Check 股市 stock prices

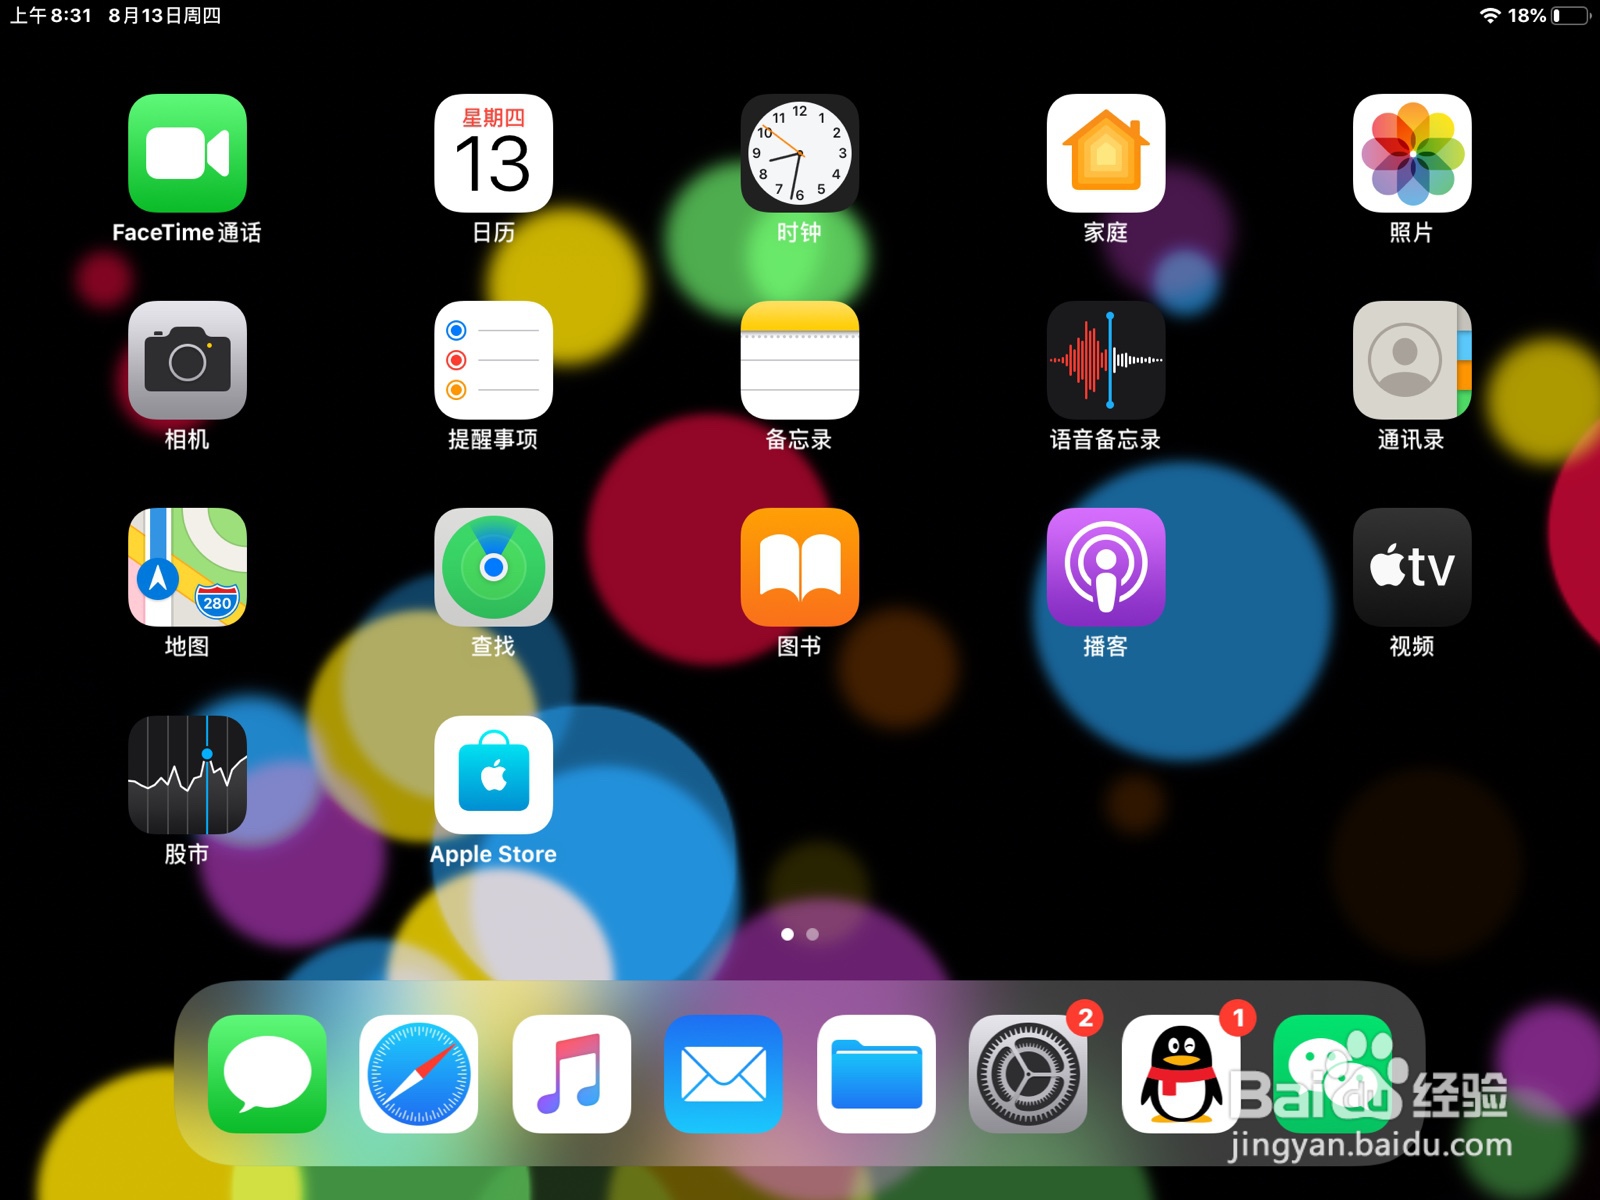(188, 776)
